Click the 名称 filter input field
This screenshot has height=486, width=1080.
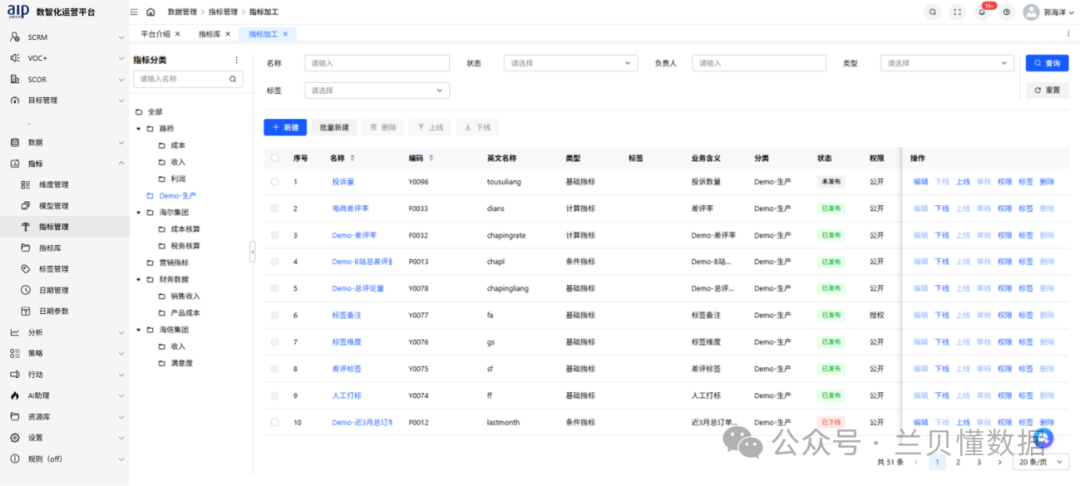pyautogui.click(x=377, y=63)
